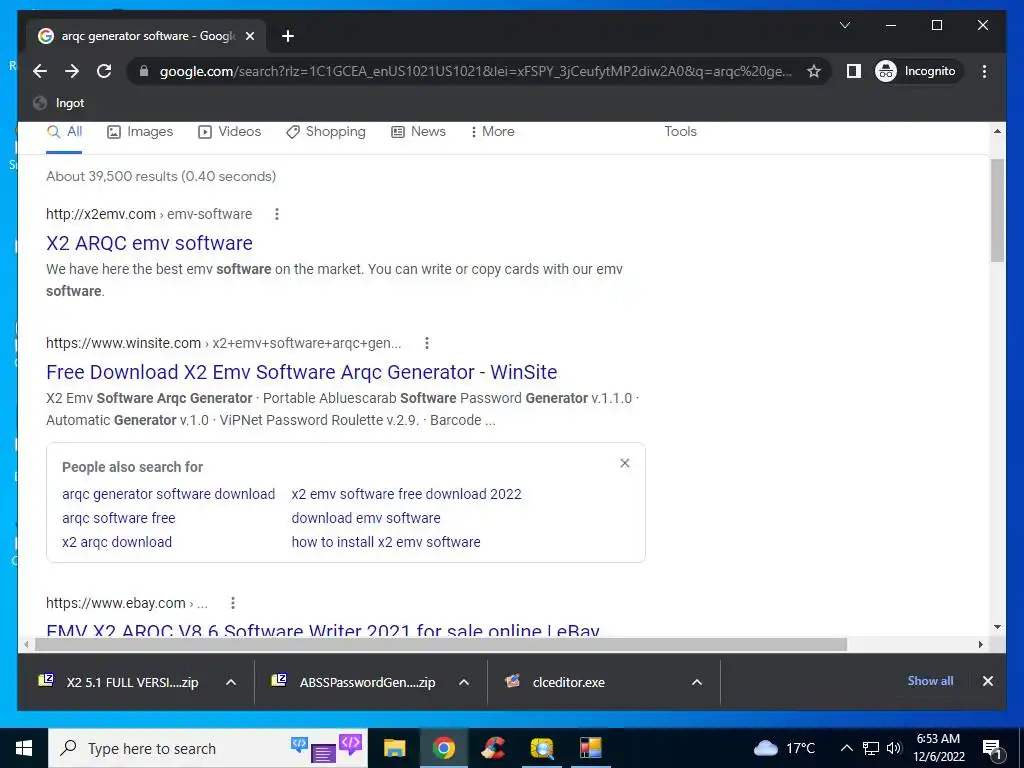
Task: Click the horizontal page scrollbar thumb
Action: click(441, 645)
